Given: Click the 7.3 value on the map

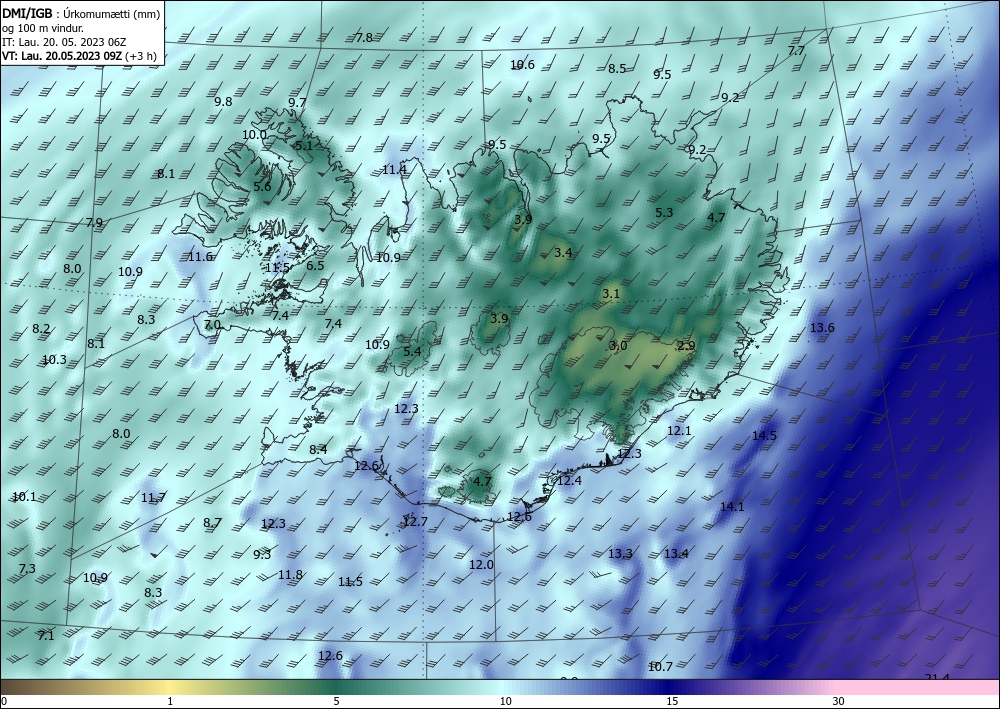Looking at the screenshot, I should tap(27, 568).
